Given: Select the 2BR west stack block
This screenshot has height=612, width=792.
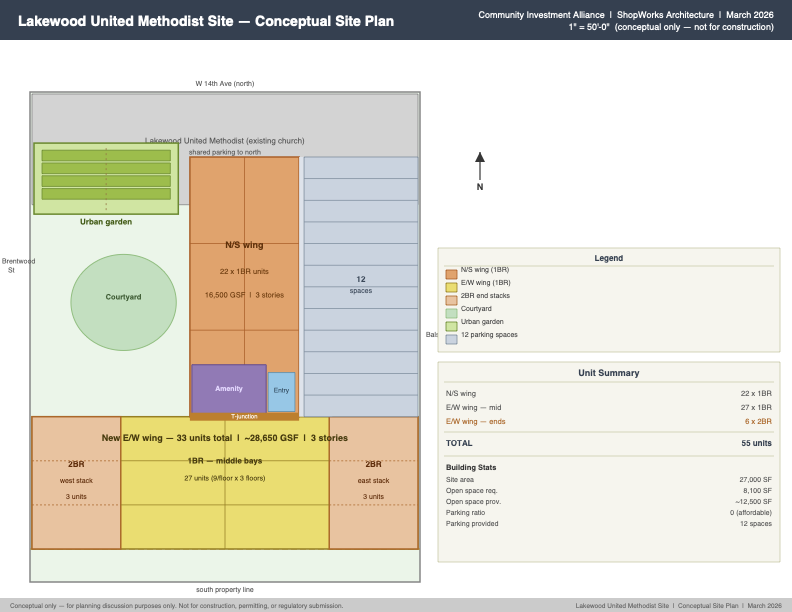Looking at the screenshot, I should tap(76, 483).
